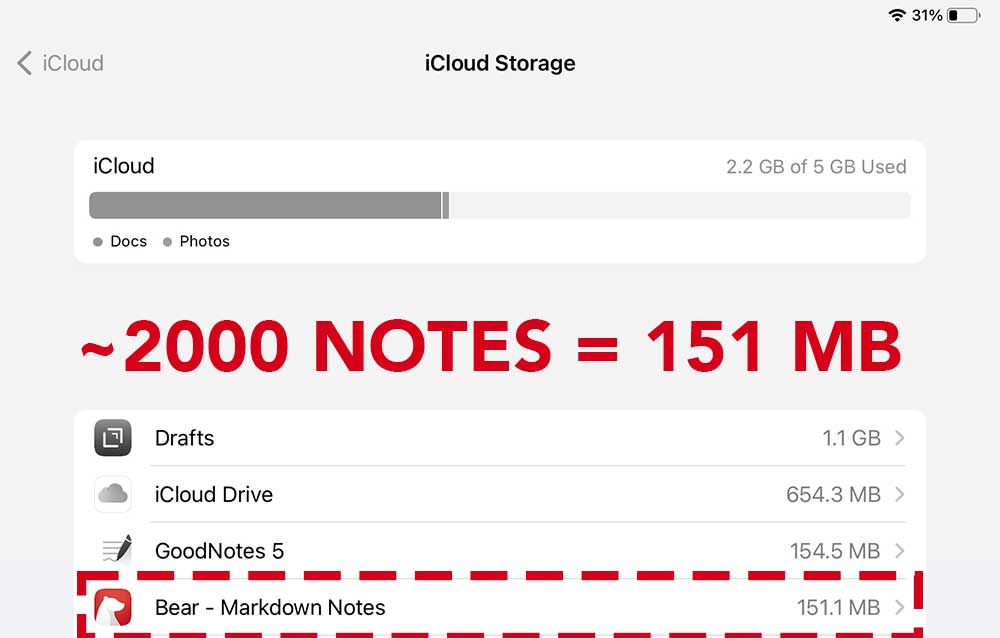Click the gray iCloud storage usage bar
Screen dimensions: 1000x638
click(500, 205)
